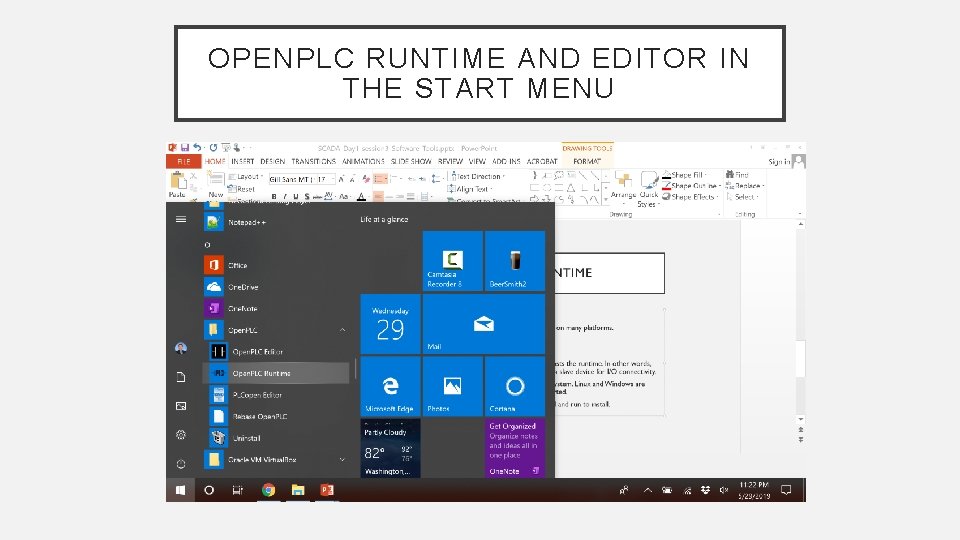Open Settings gear in the start menu
This screenshot has height=540, width=960.
pos(181,435)
